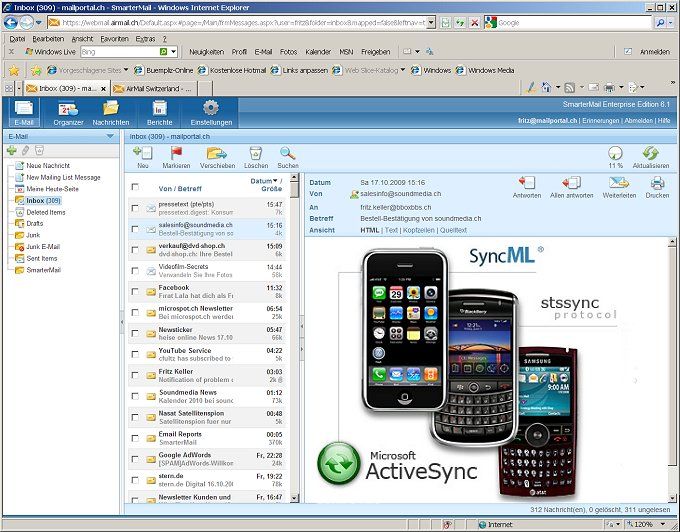Check the YouTube Service message checkbox
Viewport: 680px width, 532px height.
coord(135,354)
